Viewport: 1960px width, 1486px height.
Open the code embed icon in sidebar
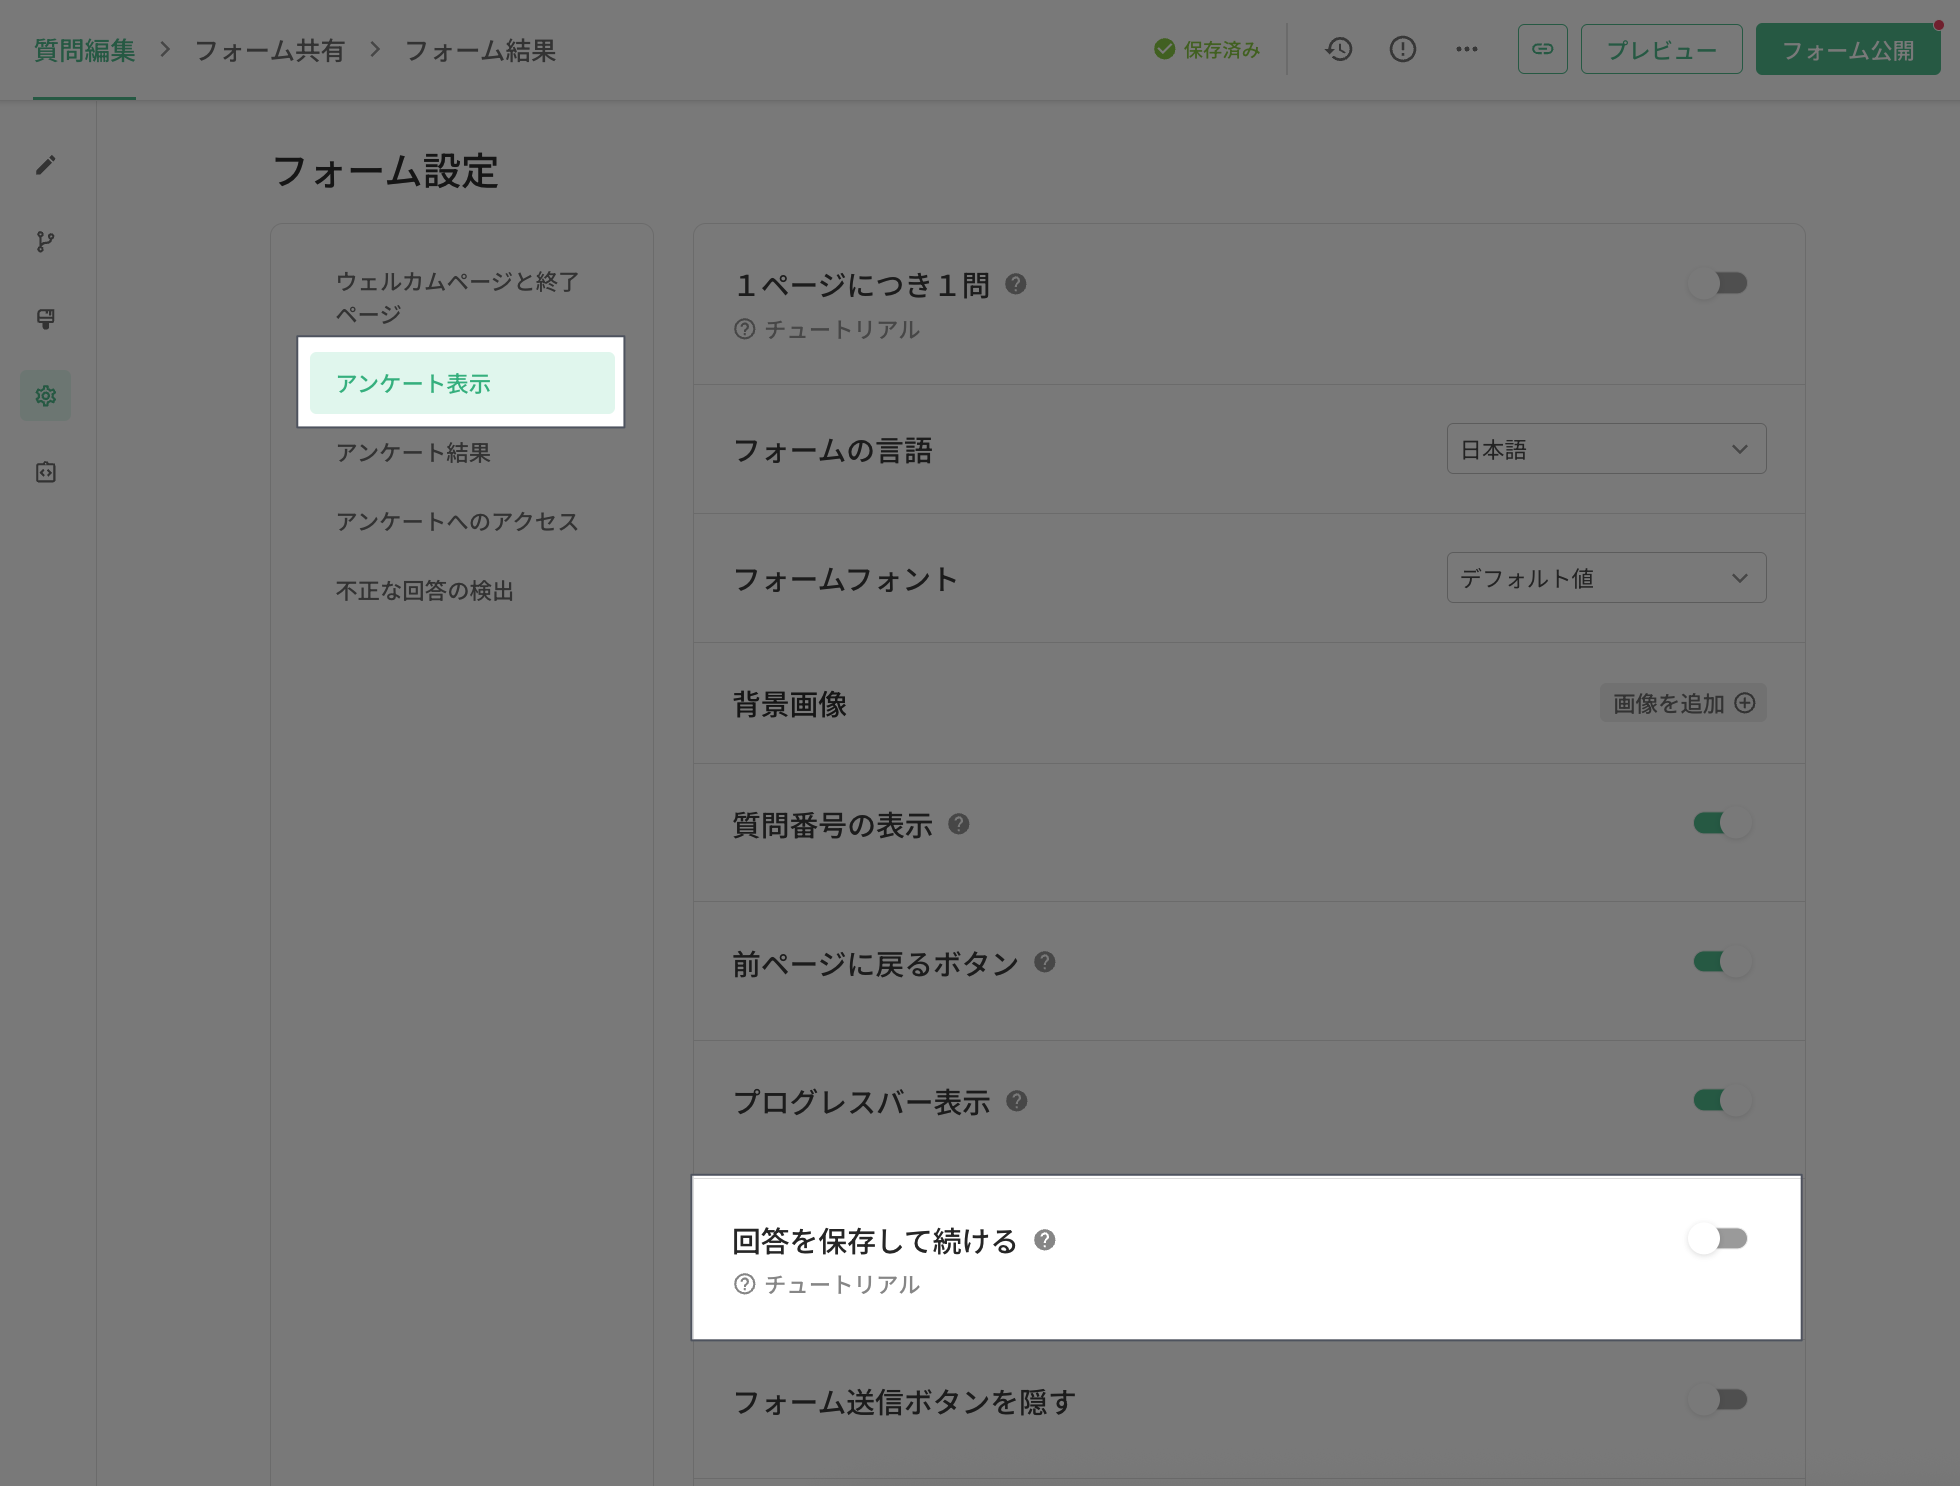pyautogui.click(x=45, y=472)
